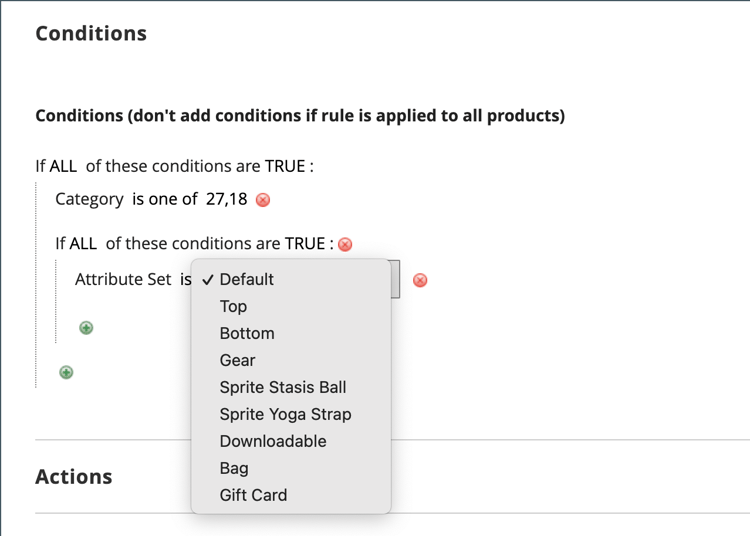Remove the Attribute Set condition
Image resolution: width=750 pixels, height=536 pixels.
point(420,280)
